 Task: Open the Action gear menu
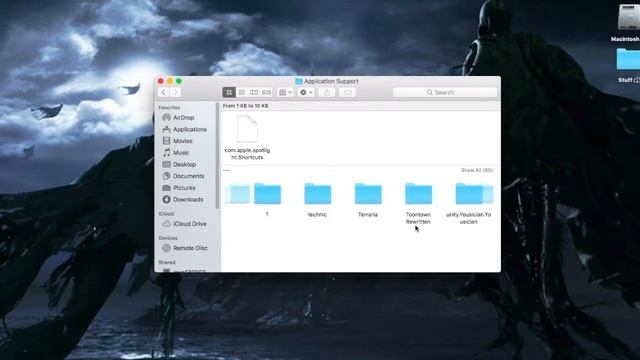[306, 92]
